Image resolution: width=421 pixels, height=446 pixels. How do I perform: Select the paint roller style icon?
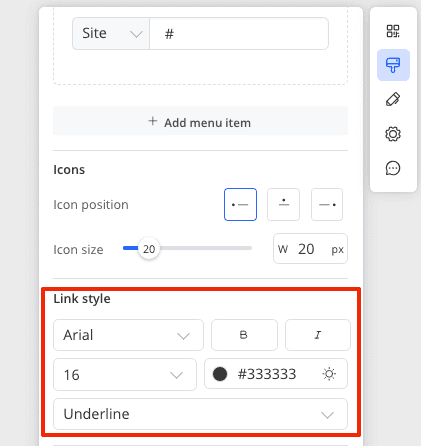click(x=393, y=65)
